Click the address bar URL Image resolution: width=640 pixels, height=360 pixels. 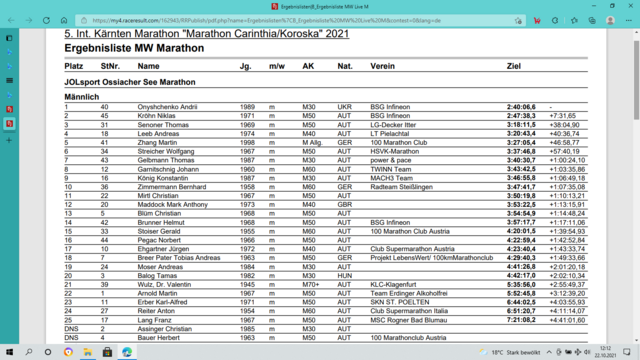coord(266,20)
